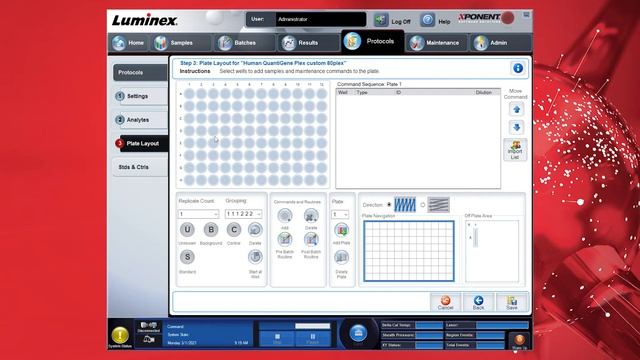Click the Type column header
The image size is (640, 360).
374,93
